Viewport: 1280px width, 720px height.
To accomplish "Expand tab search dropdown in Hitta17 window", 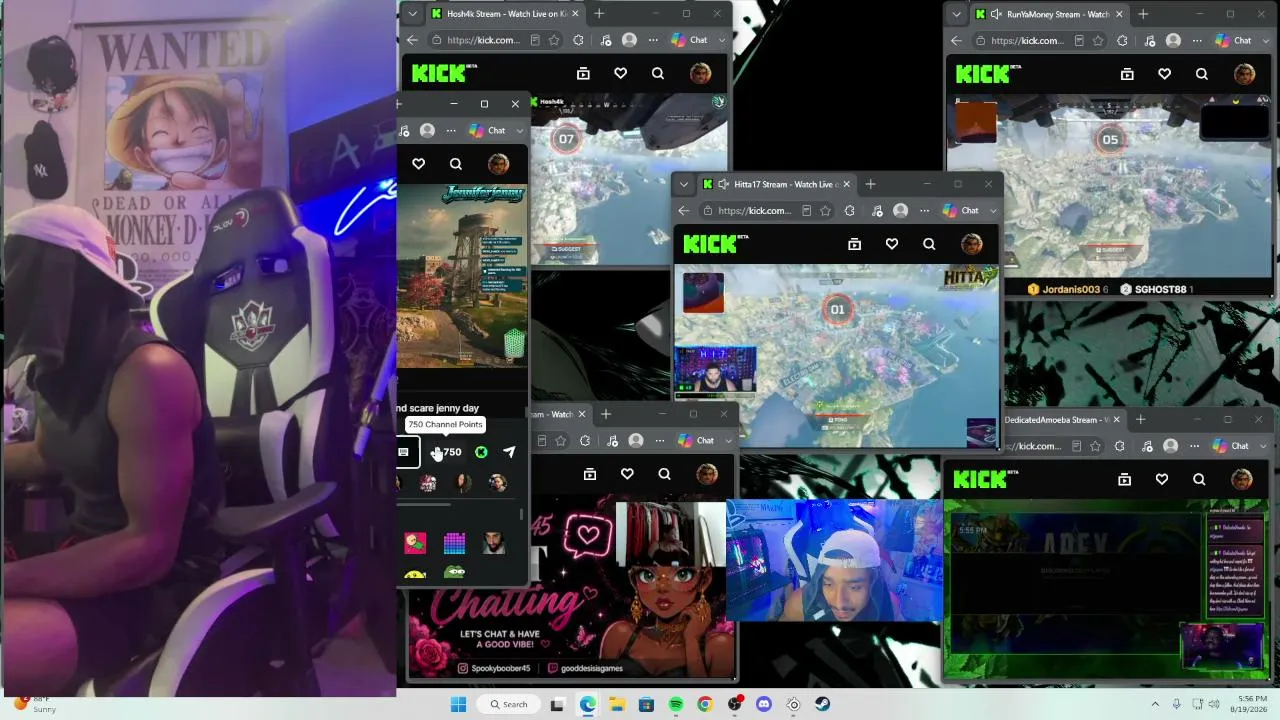I will click(683, 184).
